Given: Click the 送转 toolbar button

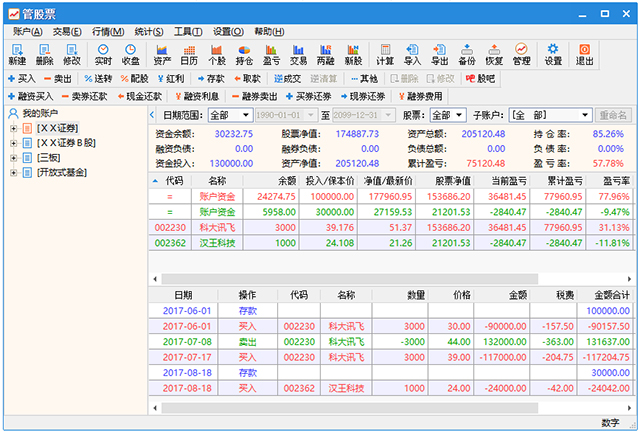Looking at the screenshot, I should tap(98, 78).
